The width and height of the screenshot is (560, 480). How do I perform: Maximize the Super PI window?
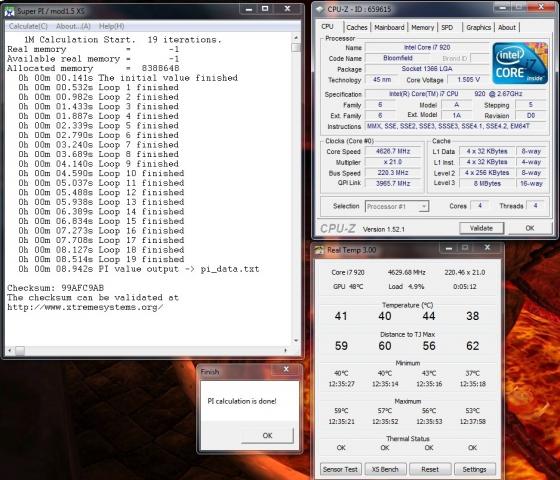(265, 9)
